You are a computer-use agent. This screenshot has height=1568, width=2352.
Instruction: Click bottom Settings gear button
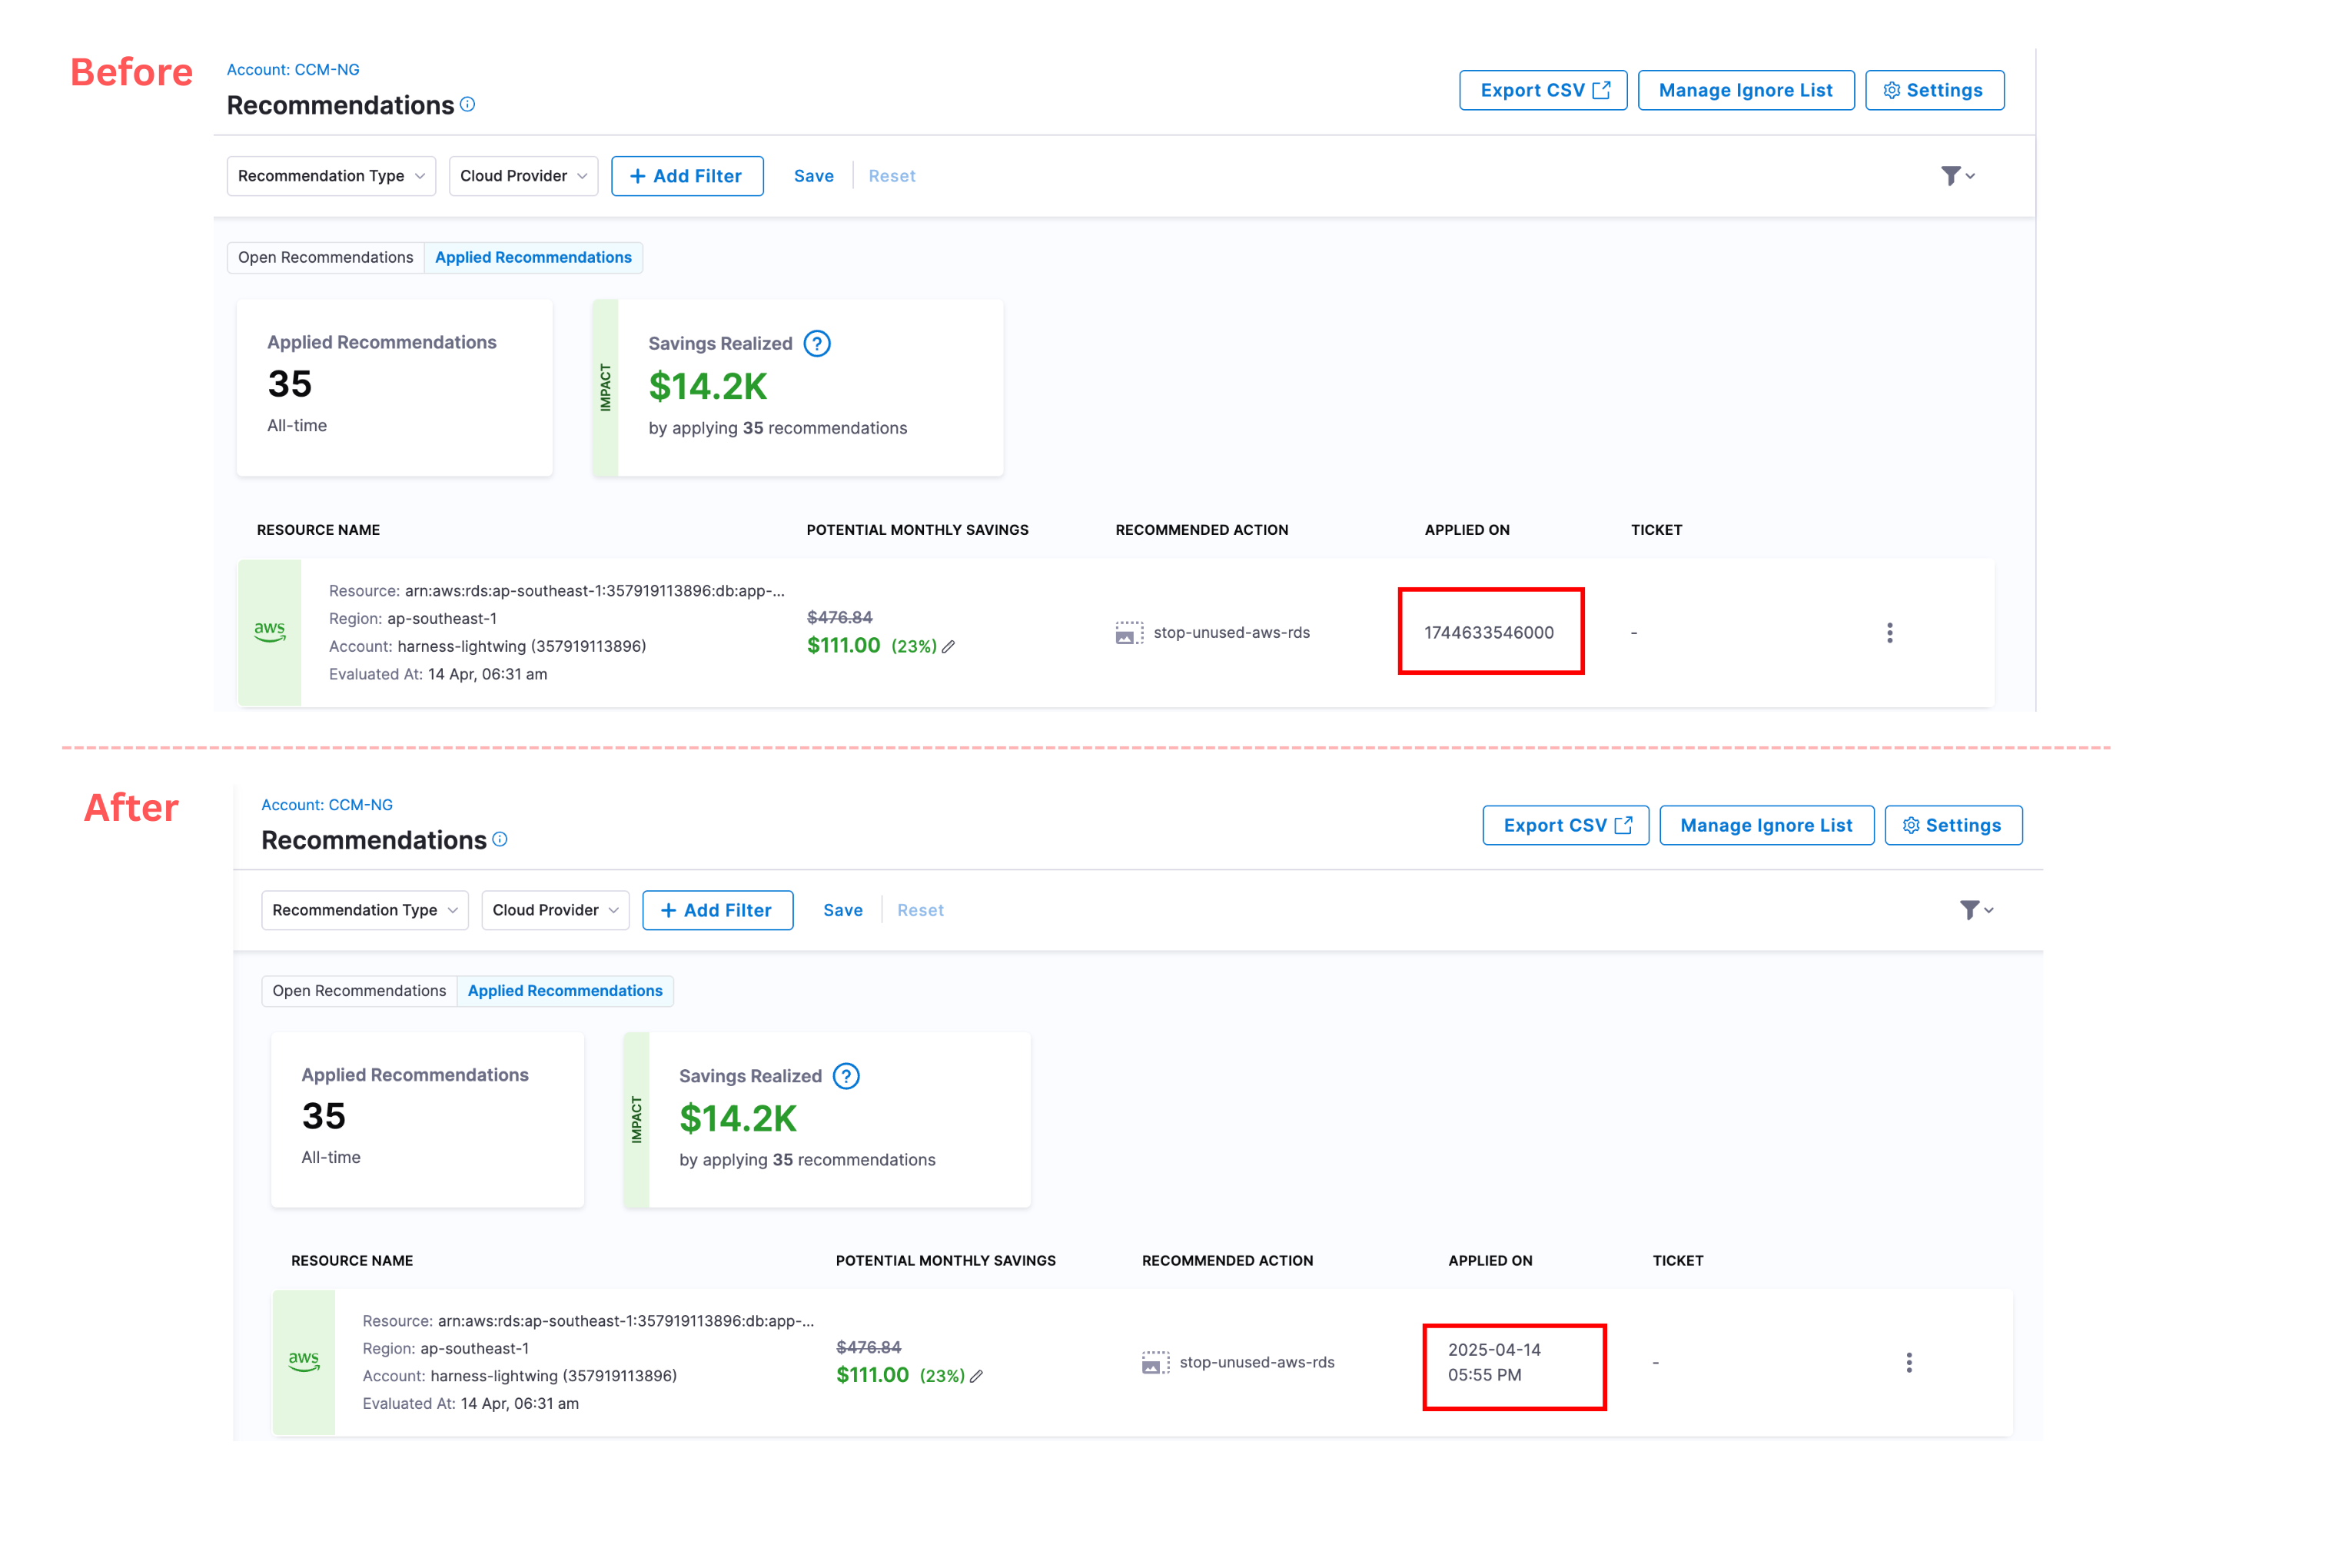pos(1952,825)
